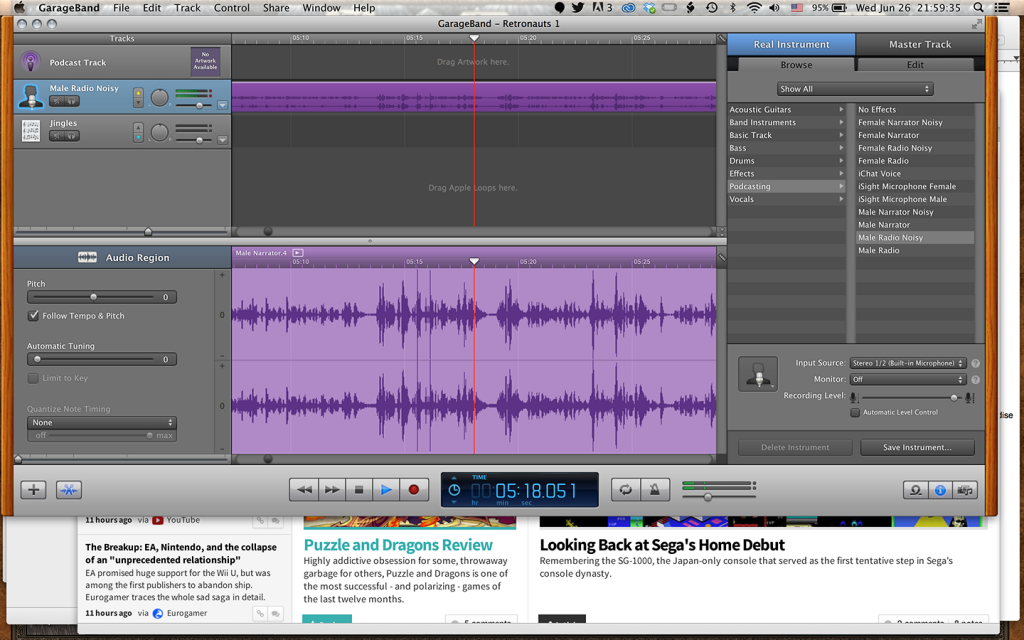Start recording with the red record button
Image resolution: width=1024 pixels, height=640 pixels.
413,490
